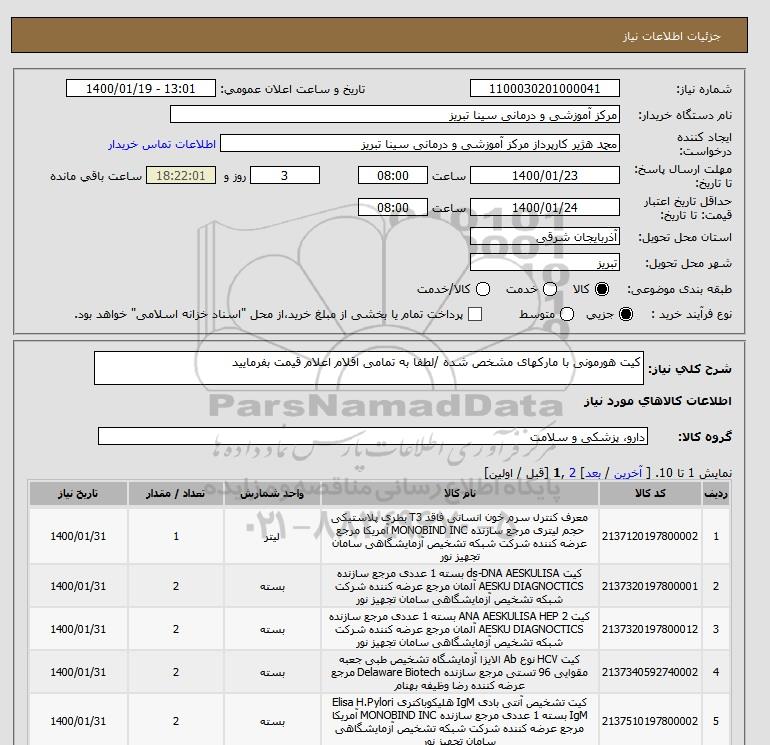The image size is (770, 745).
Task: Go to the بعد (next) page link
Action: click(593, 473)
